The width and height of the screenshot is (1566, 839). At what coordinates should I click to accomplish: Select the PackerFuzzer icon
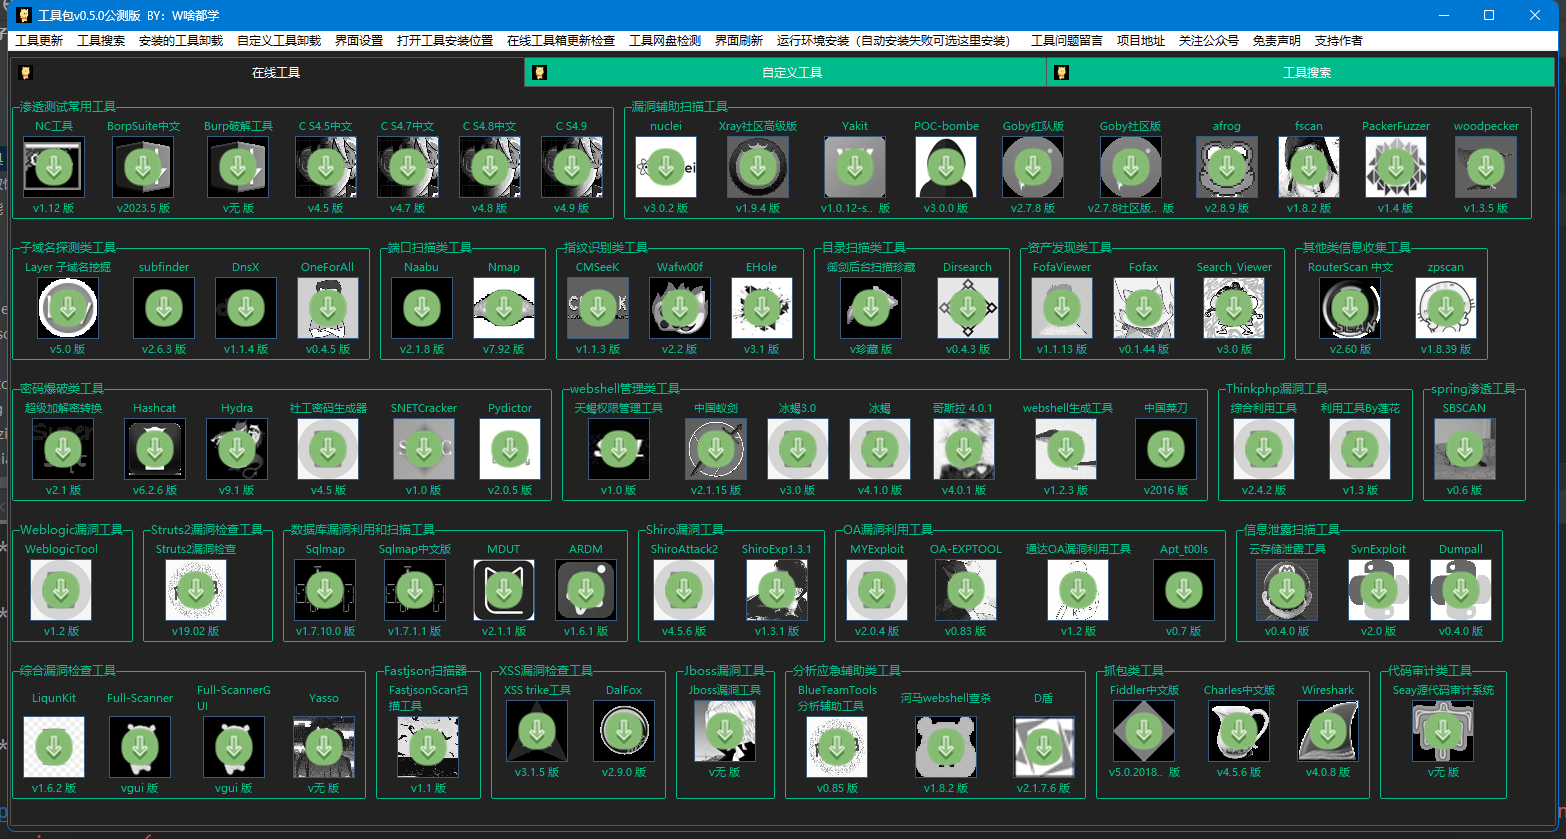click(x=1396, y=167)
